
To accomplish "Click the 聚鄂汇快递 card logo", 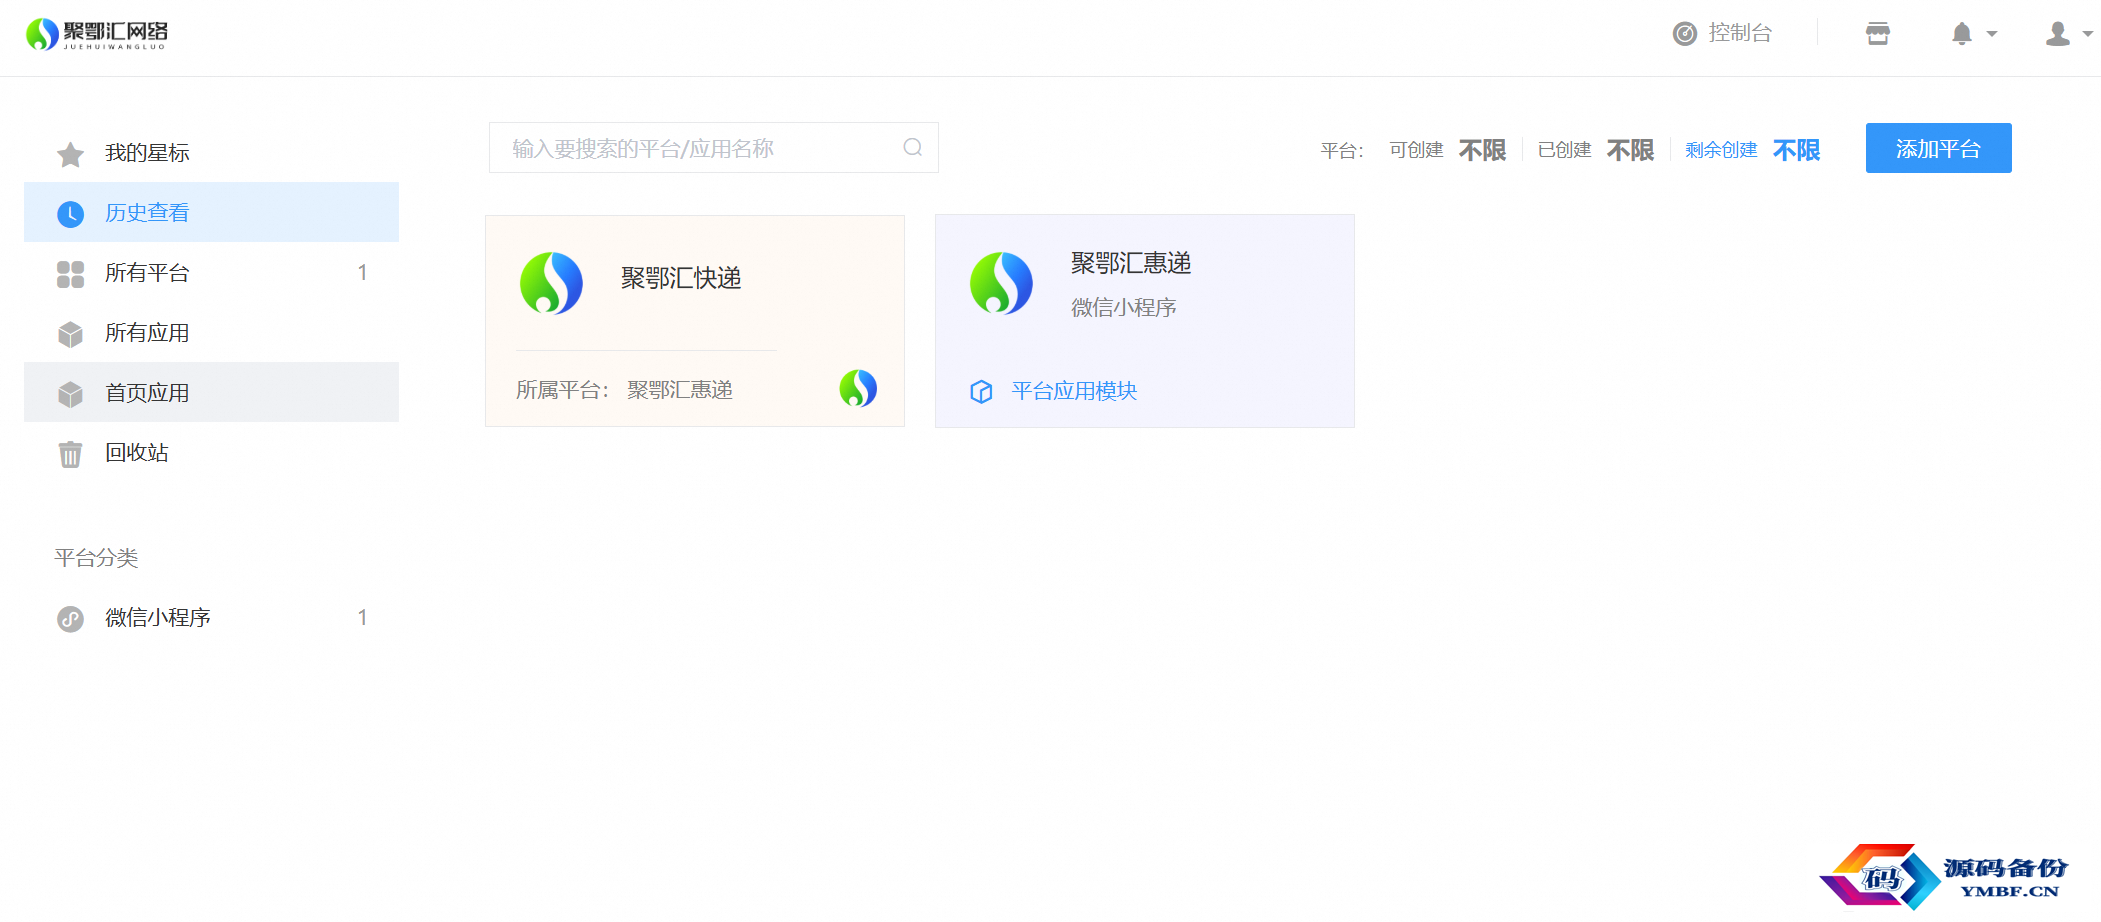I will point(551,283).
